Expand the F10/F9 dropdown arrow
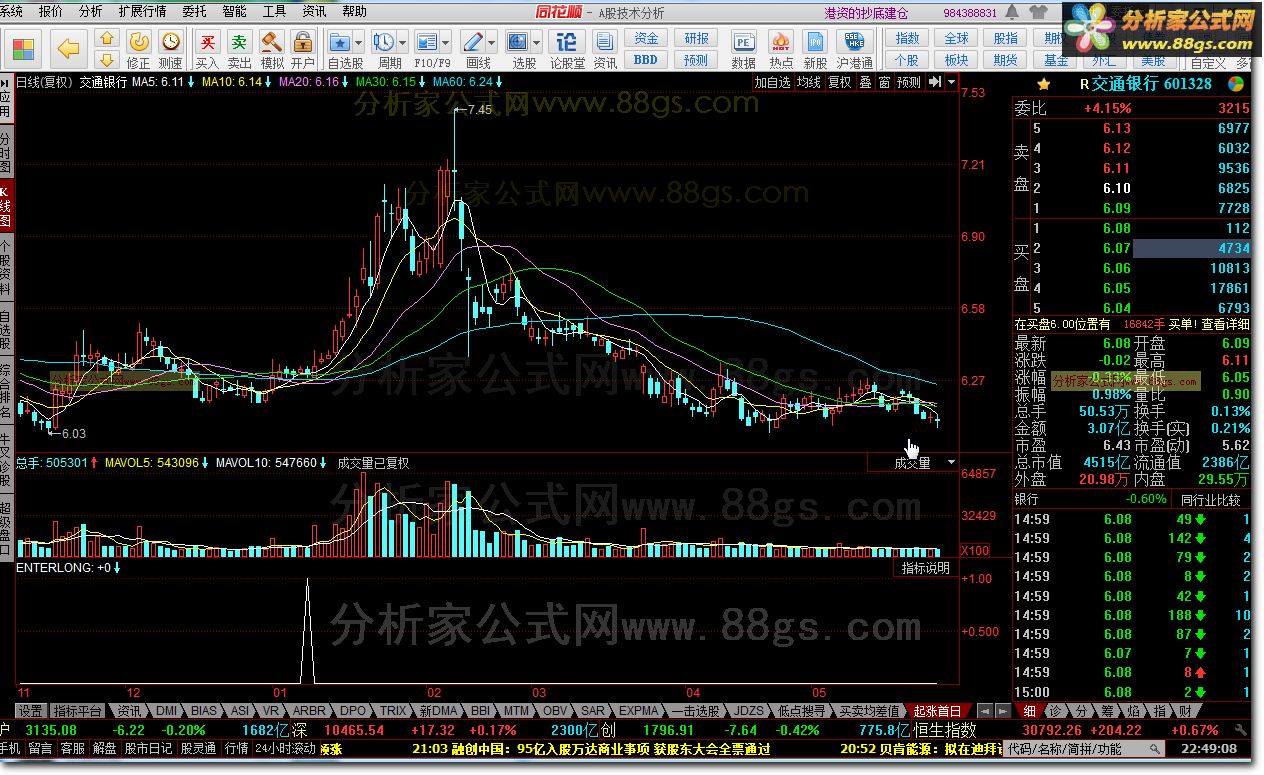Viewport: 1264px width, 775px height. (x=446, y=42)
